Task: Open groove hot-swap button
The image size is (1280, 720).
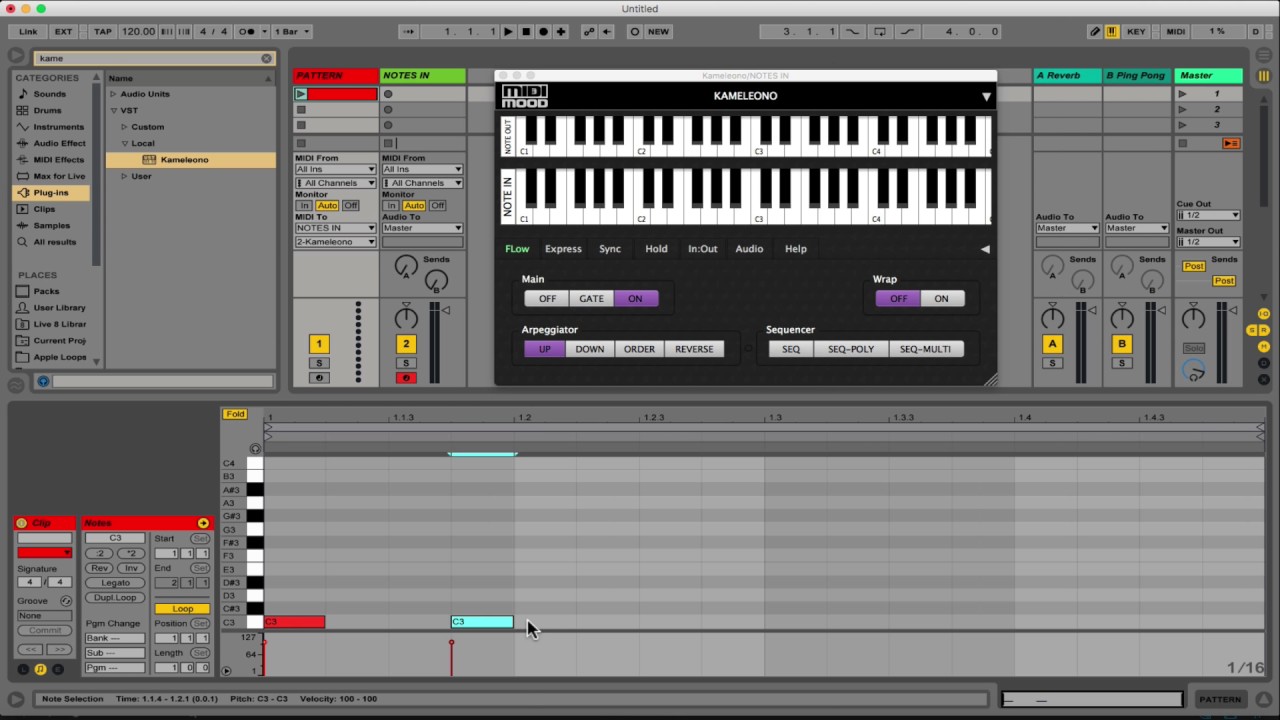Action: click(66, 601)
